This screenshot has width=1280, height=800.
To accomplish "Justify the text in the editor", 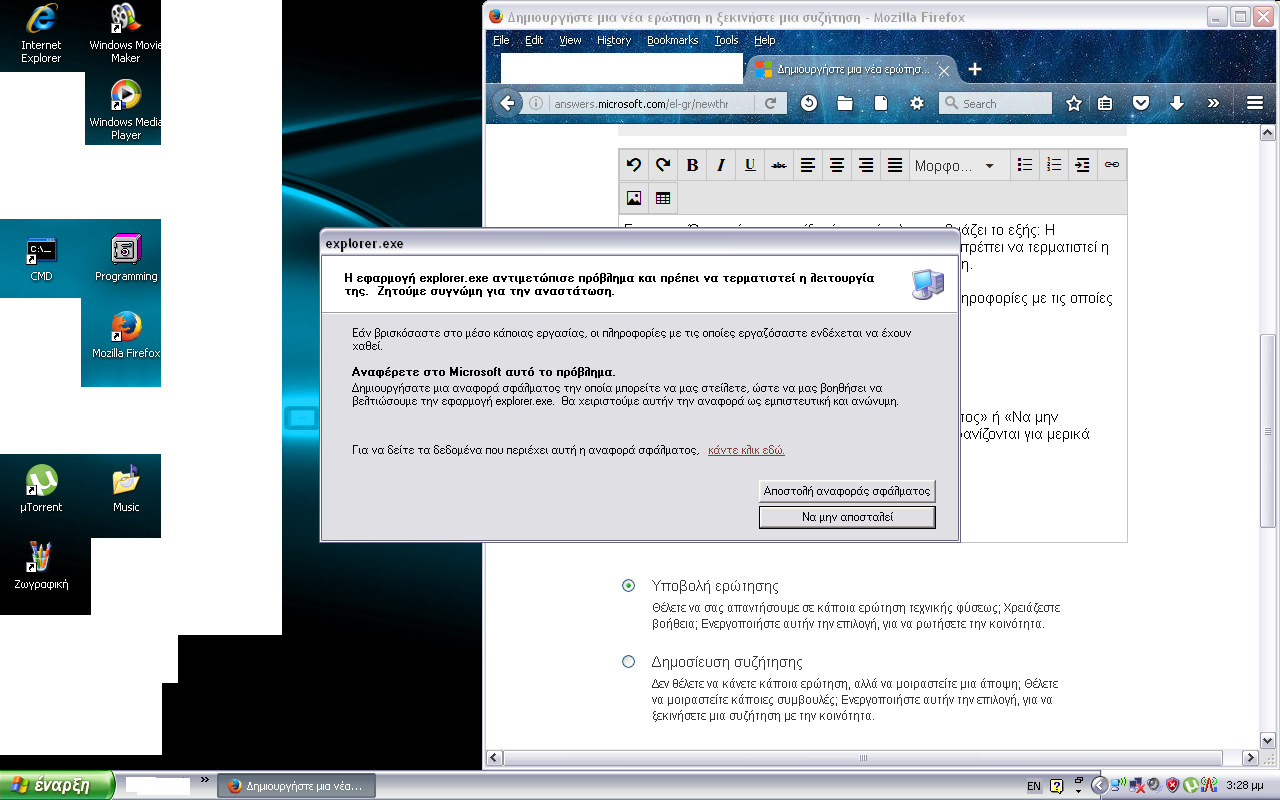I will [895, 165].
